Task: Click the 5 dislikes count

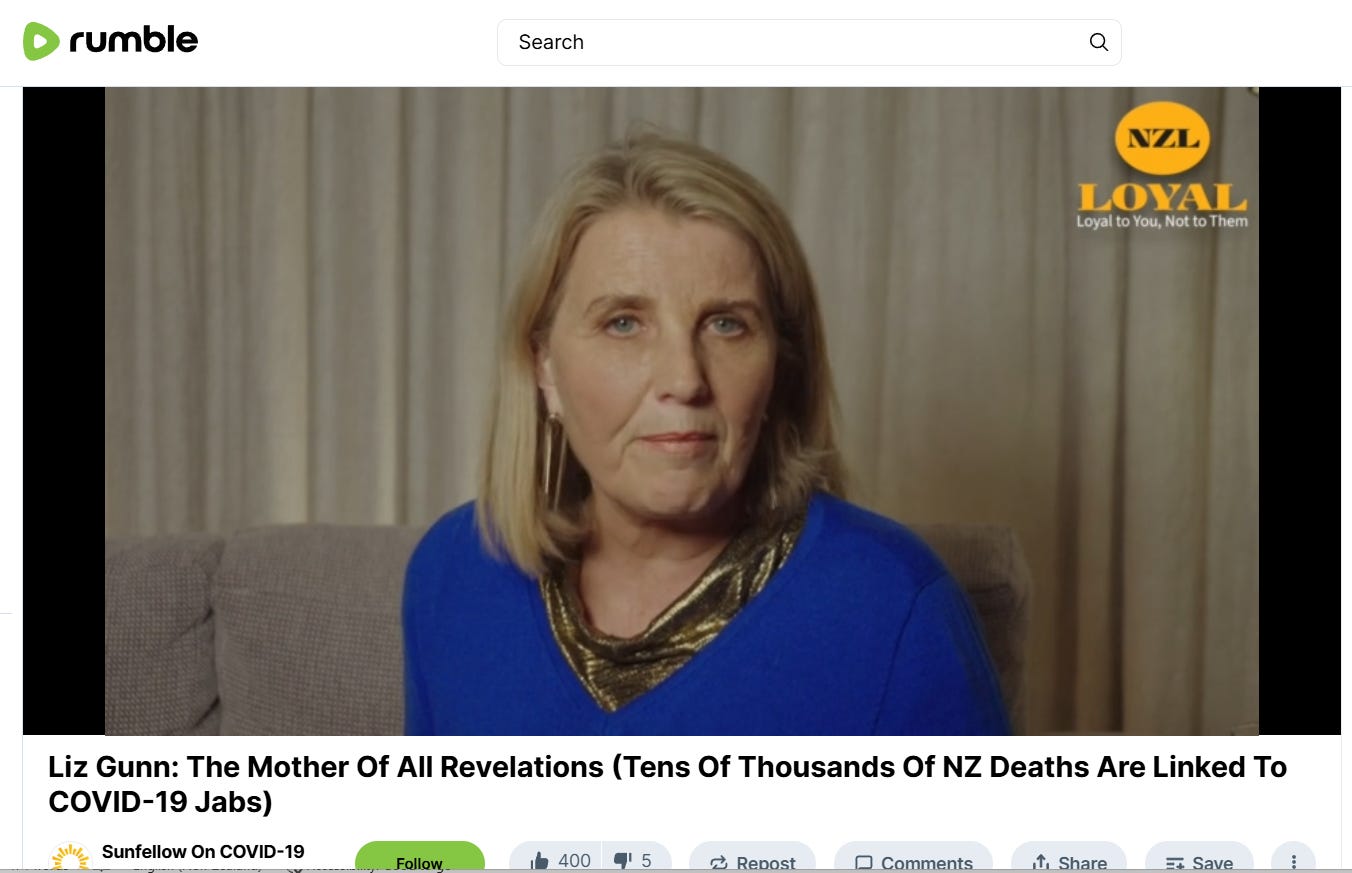Action: pos(646,861)
